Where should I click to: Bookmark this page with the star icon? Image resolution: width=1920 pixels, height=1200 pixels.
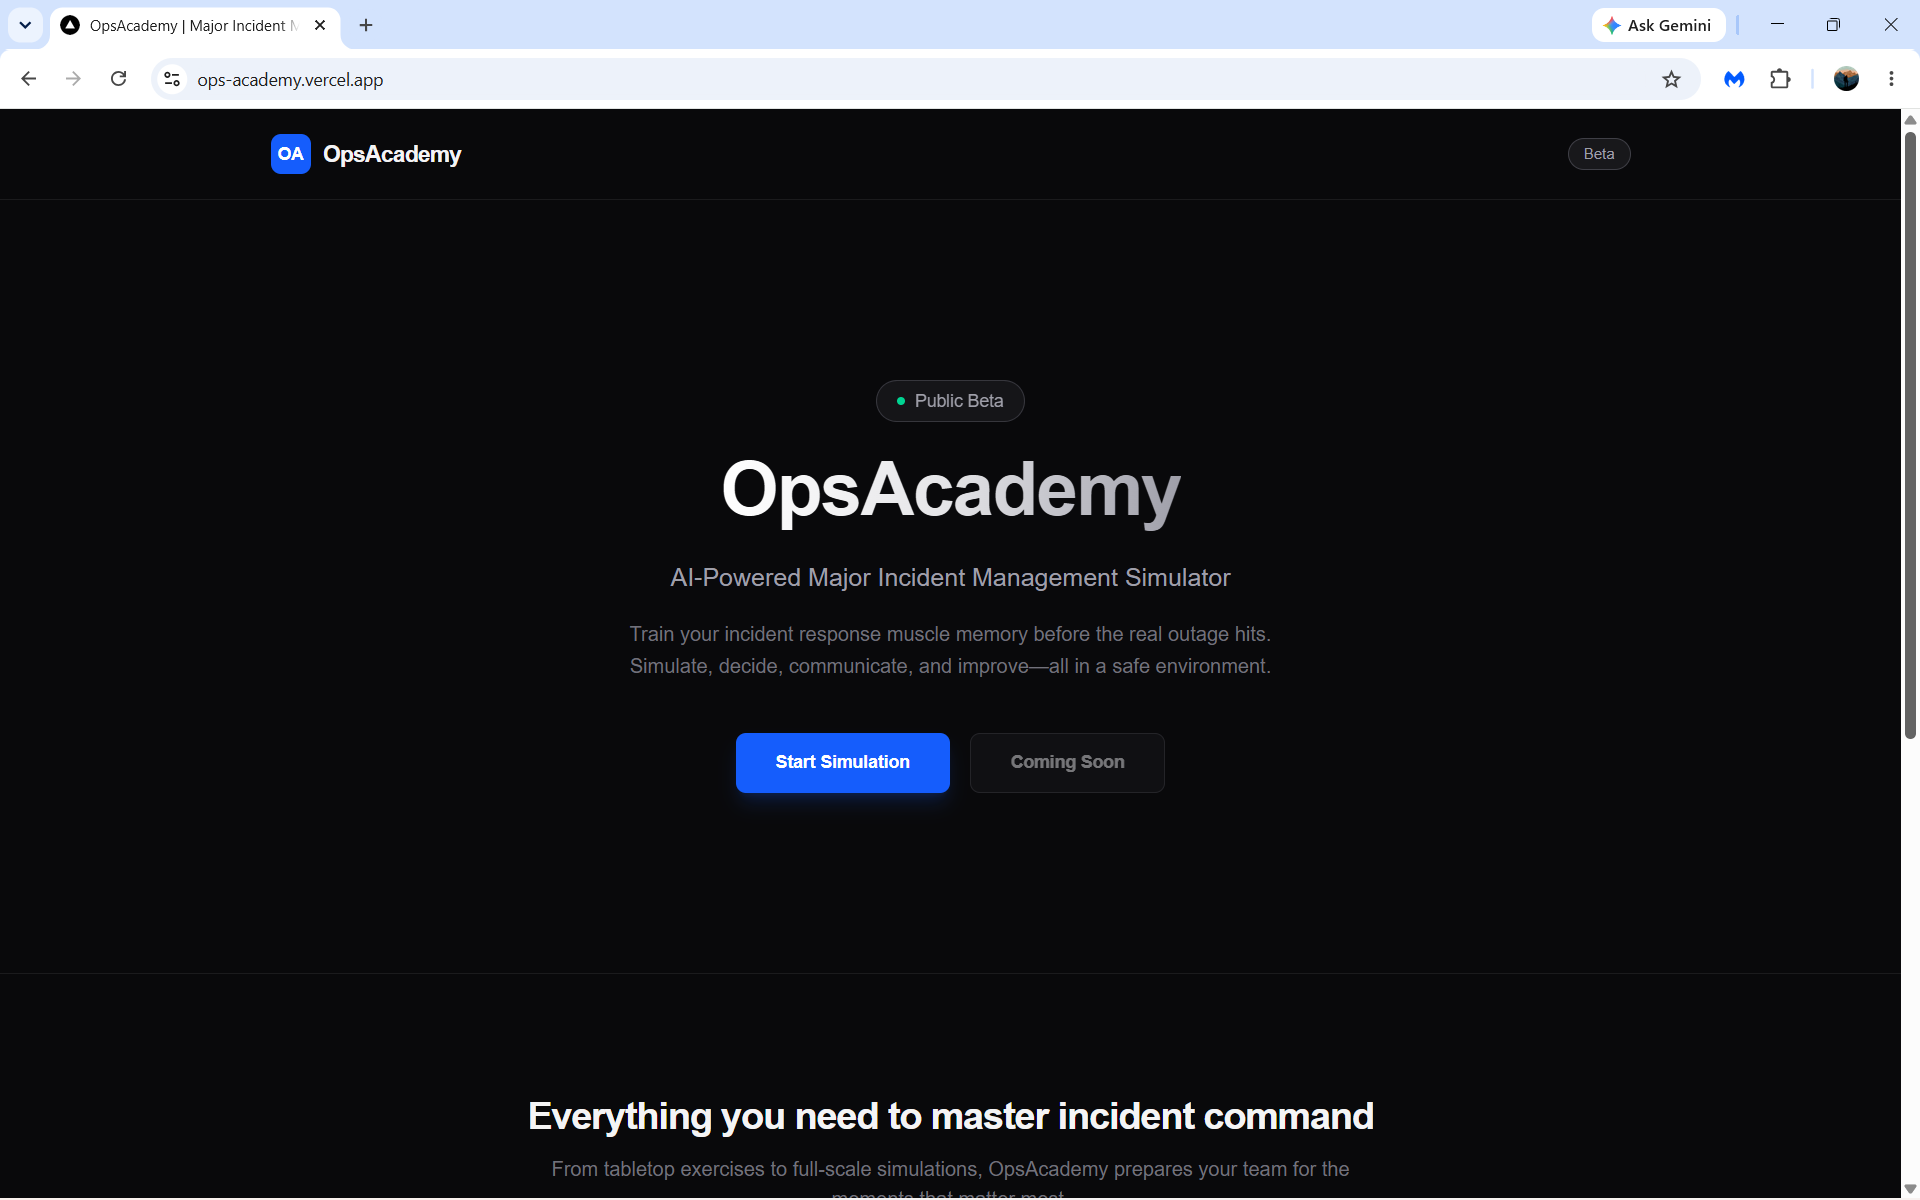1671,79
